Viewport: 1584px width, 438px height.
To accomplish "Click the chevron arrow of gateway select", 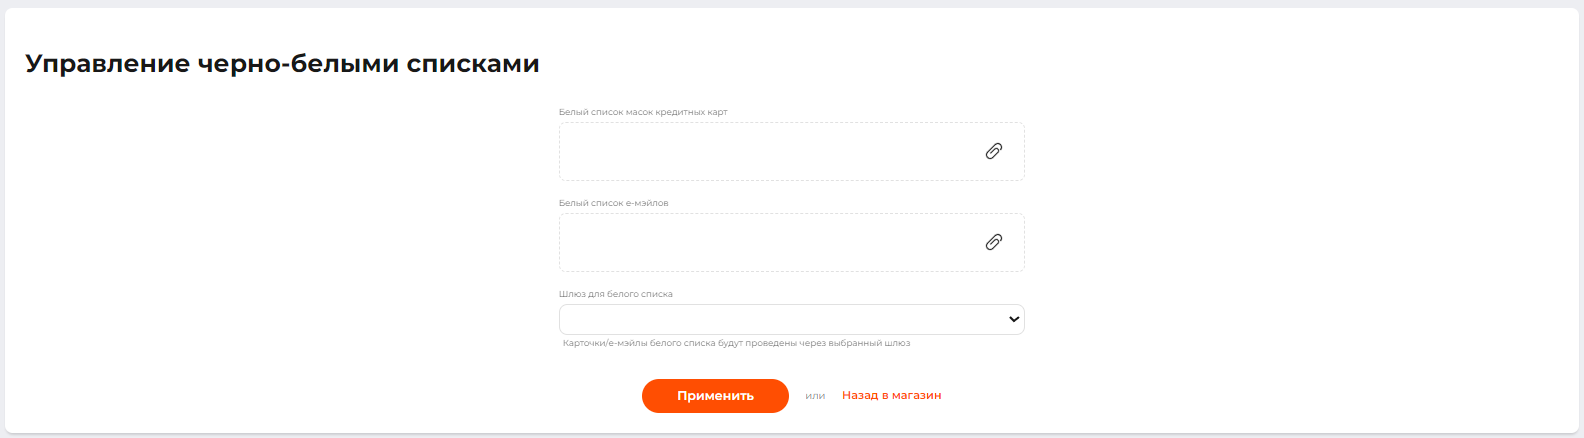I will point(1014,319).
